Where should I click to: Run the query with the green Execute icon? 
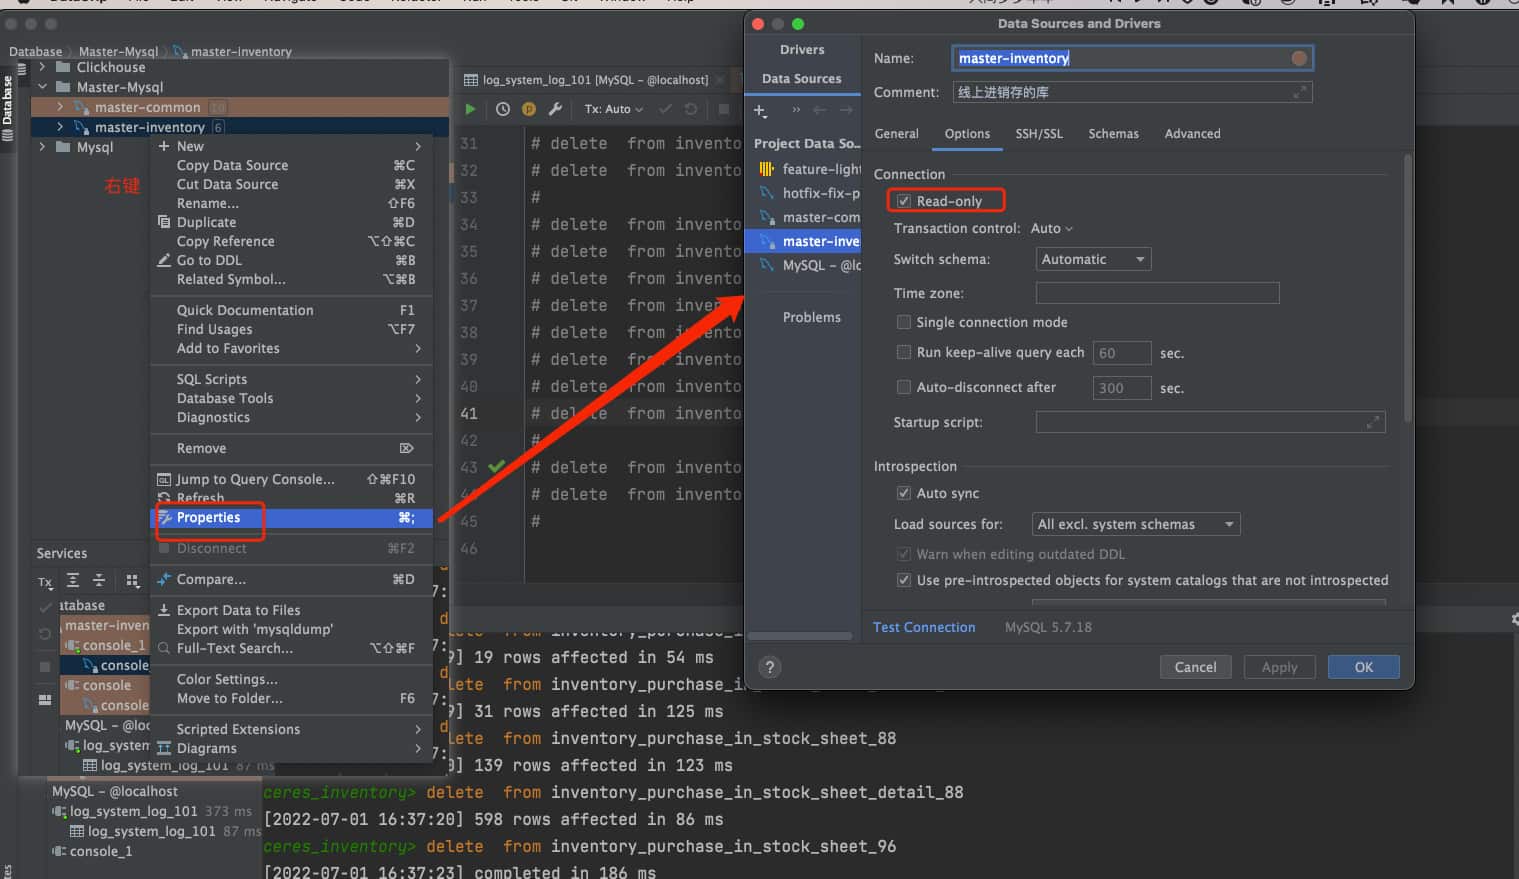[470, 109]
